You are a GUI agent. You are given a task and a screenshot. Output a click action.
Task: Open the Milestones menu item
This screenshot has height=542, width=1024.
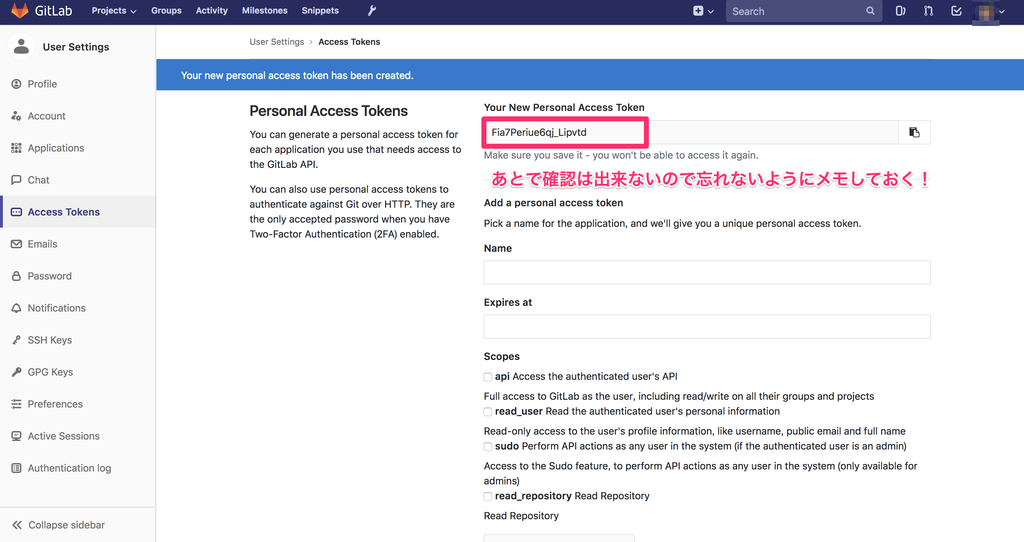(264, 10)
